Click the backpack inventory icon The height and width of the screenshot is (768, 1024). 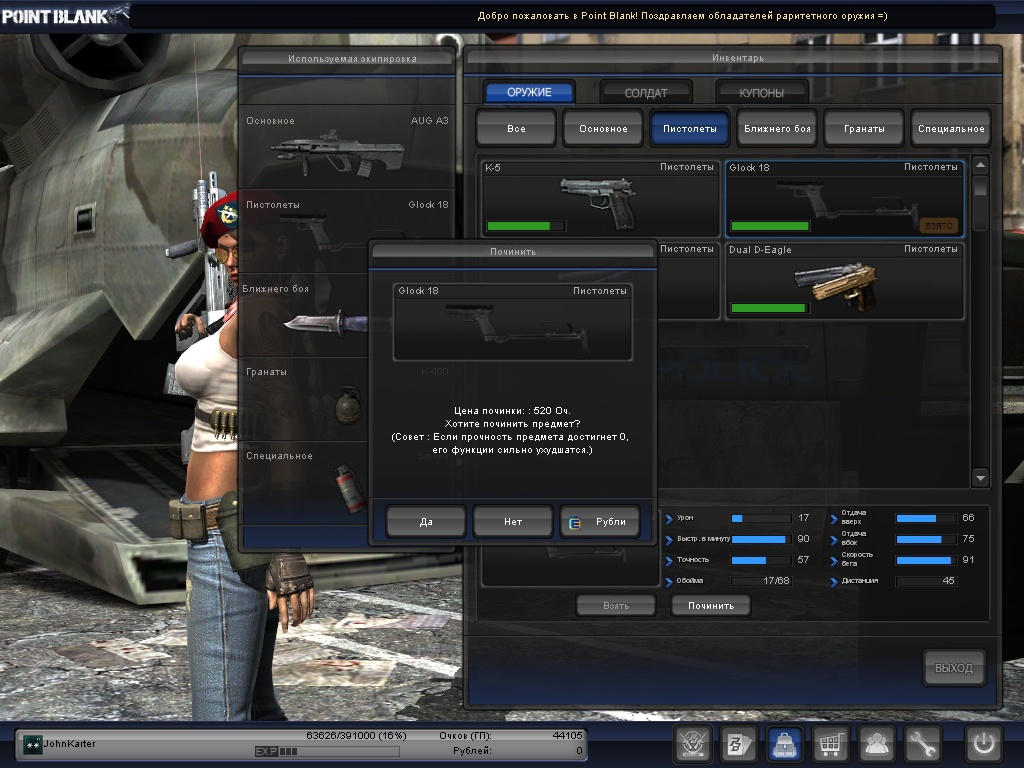tap(785, 743)
